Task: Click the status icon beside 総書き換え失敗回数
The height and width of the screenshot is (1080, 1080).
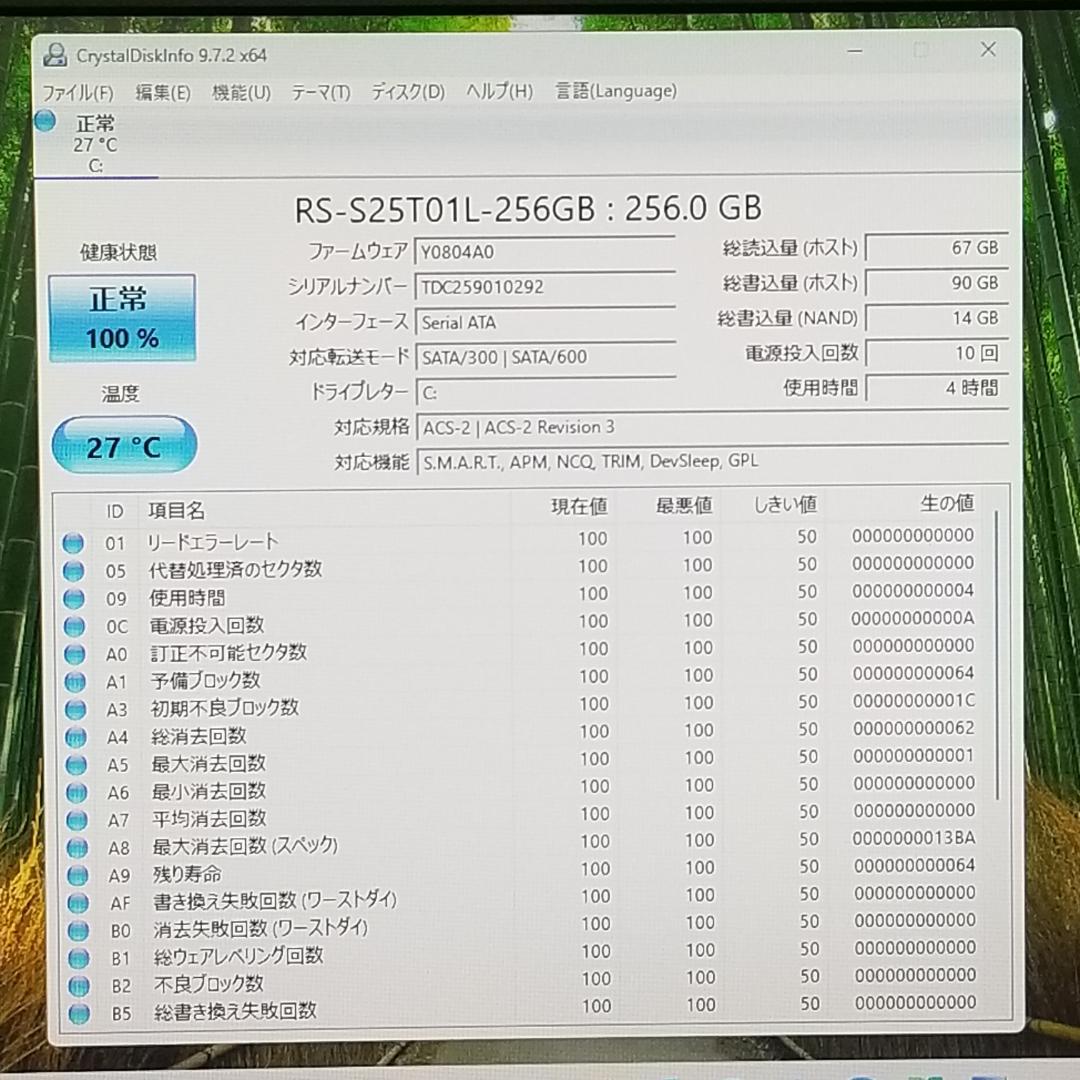Action: (x=74, y=1011)
